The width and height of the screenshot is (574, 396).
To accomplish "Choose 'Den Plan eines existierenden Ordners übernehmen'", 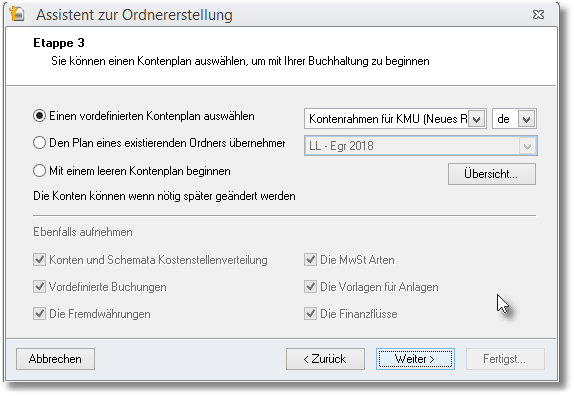I will click(39, 143).
